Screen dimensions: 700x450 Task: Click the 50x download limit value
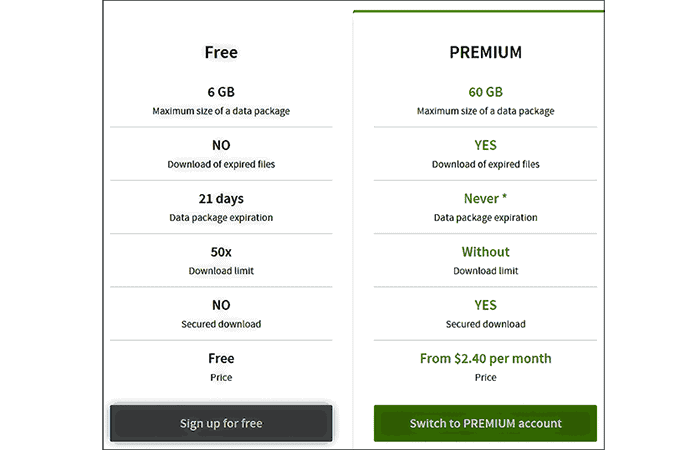pos(221,252)
